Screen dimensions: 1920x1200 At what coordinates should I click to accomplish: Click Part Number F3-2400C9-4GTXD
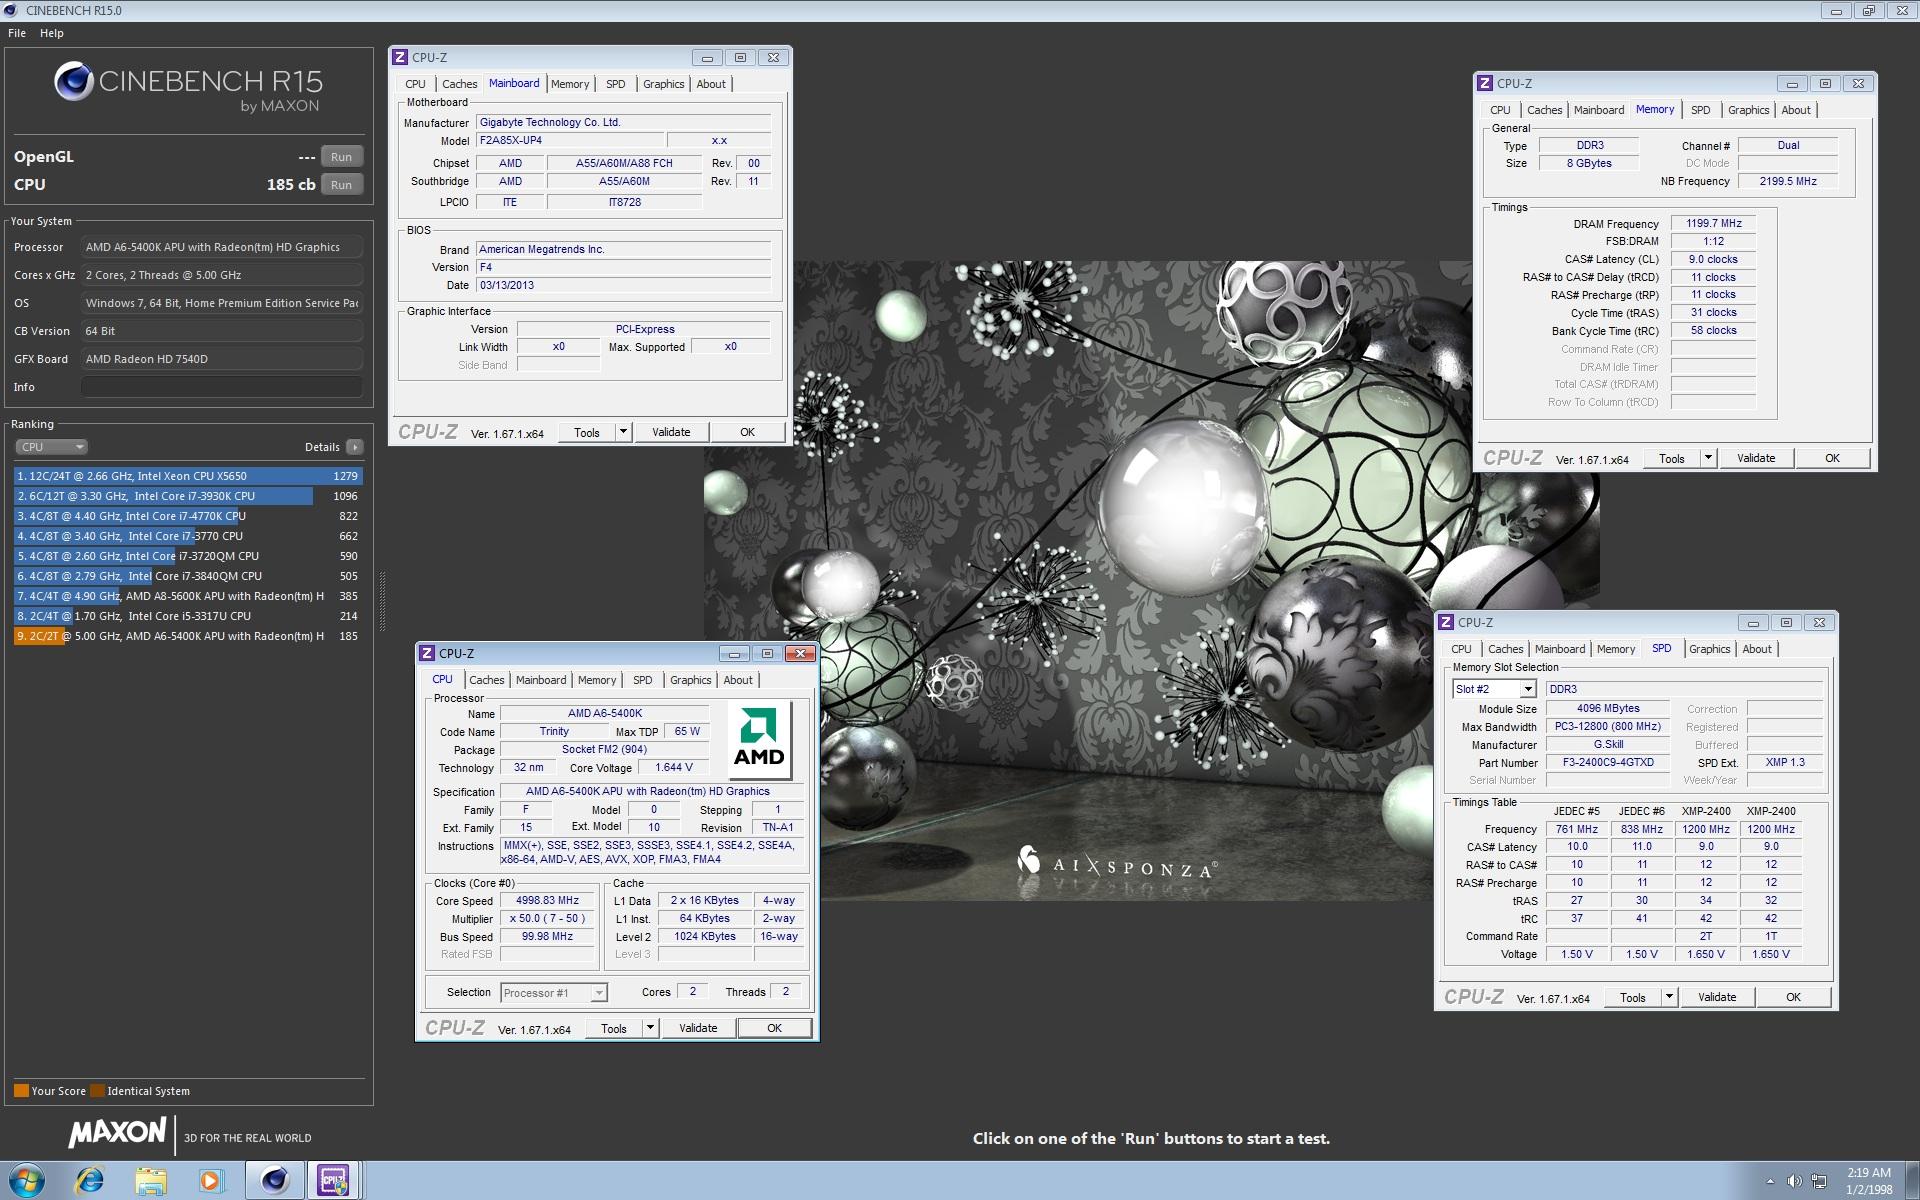click(1607, 763)
